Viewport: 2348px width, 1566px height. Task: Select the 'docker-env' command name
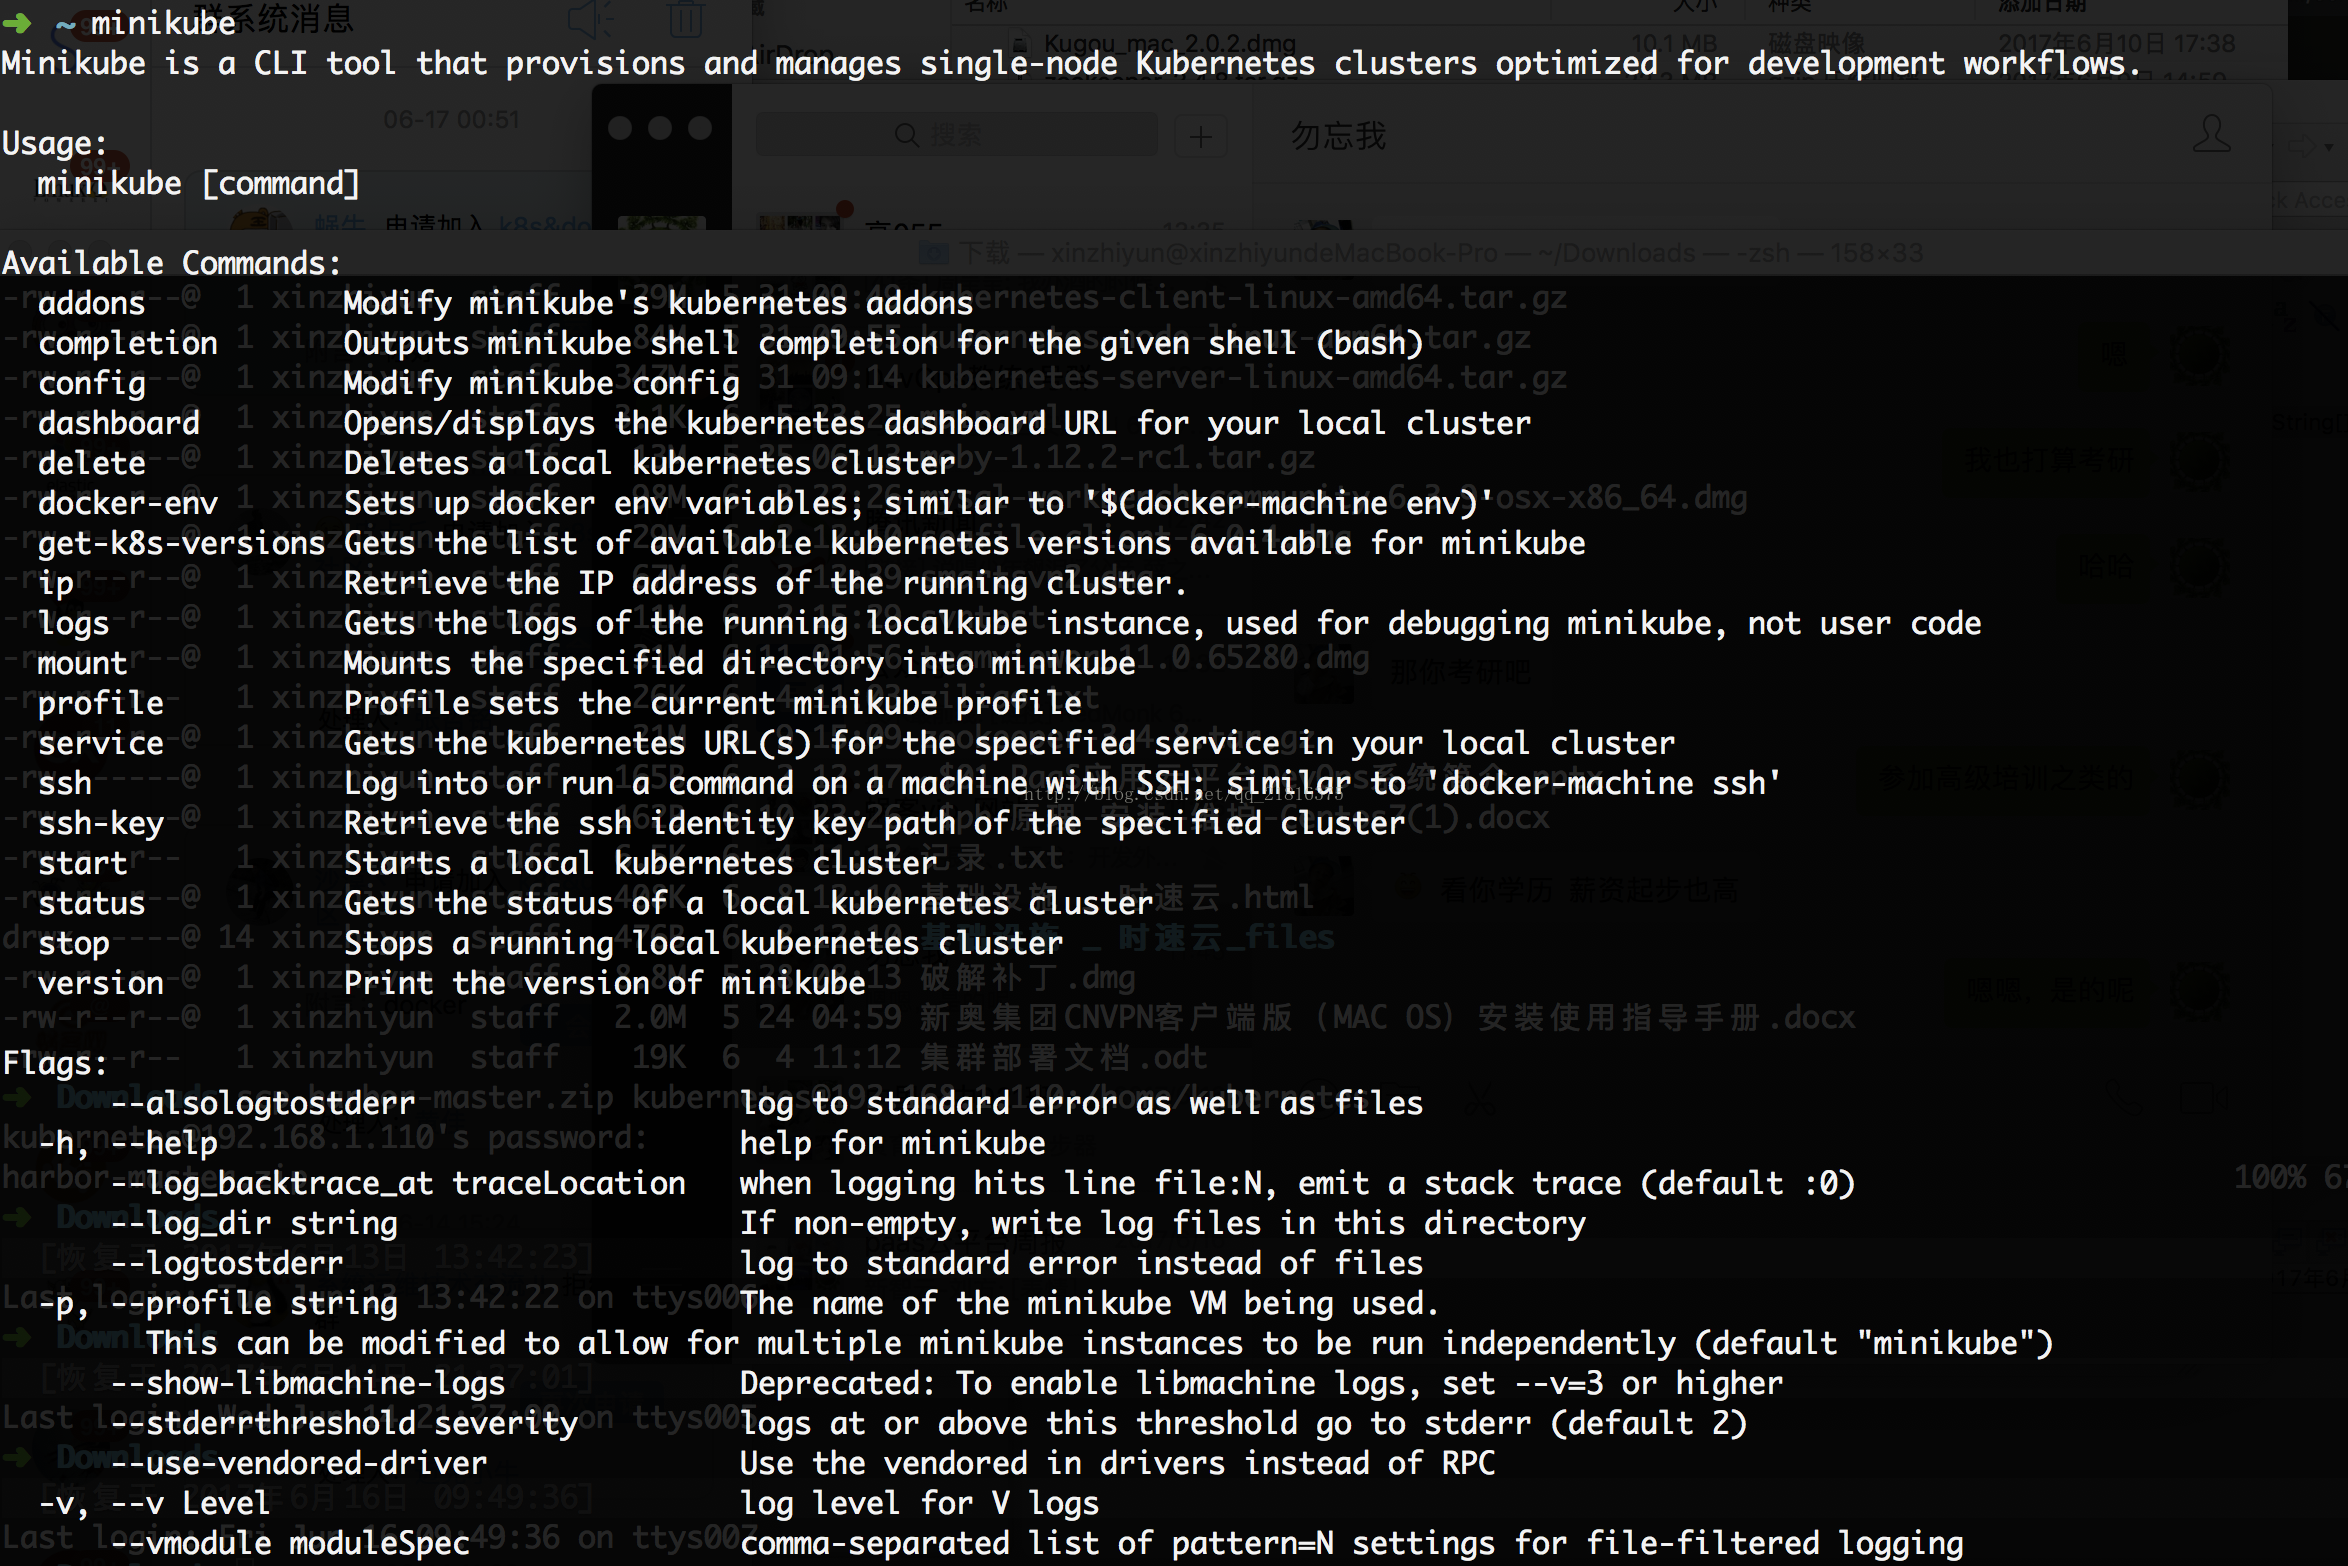coord(127,503)
